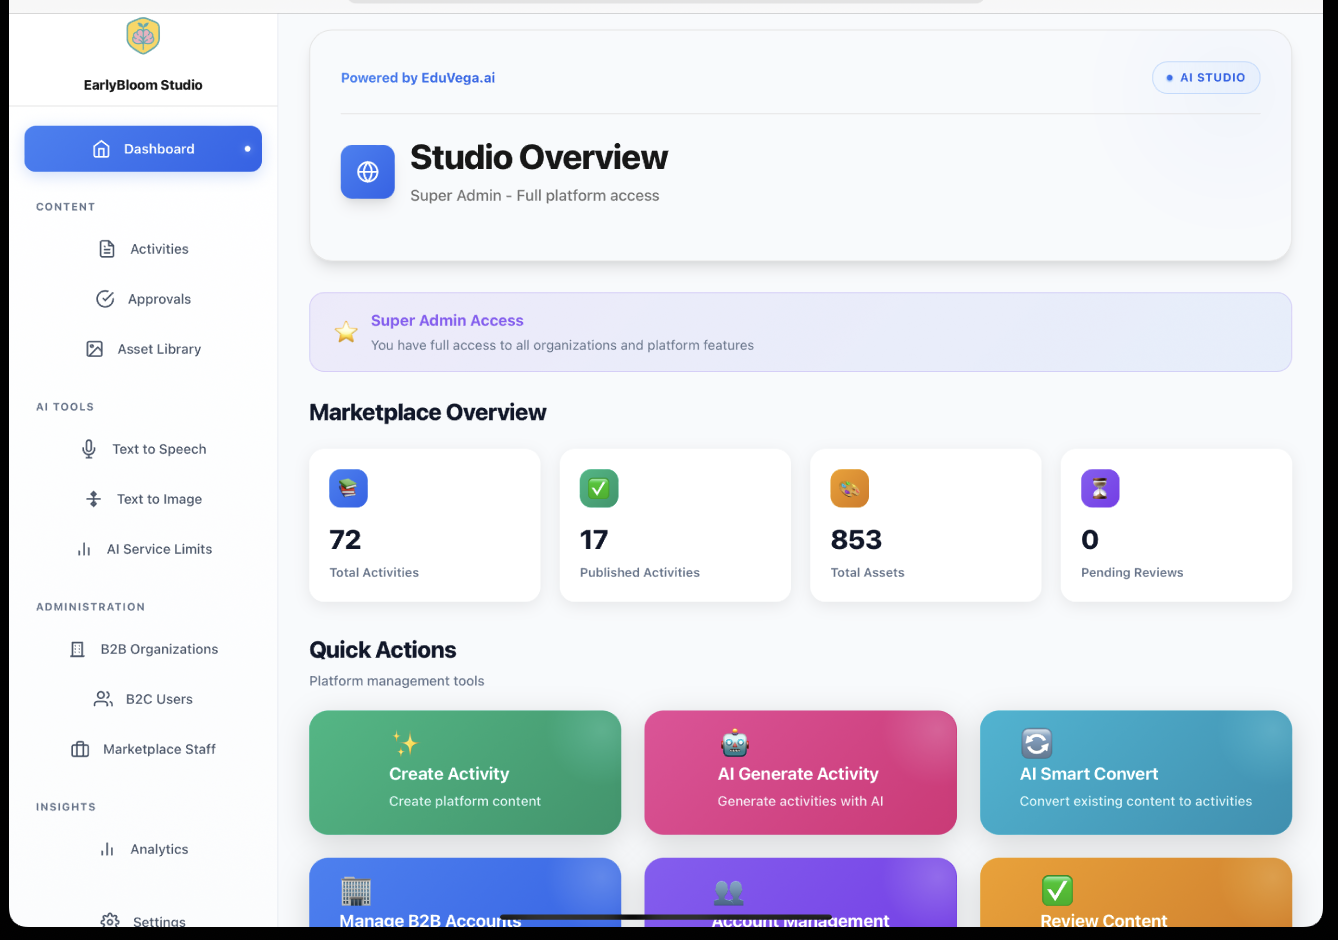This screenshot has height=940, width=1338.
Task: Click the hourglass icon on Pending Reviews card
Action: pos(1100,488)
